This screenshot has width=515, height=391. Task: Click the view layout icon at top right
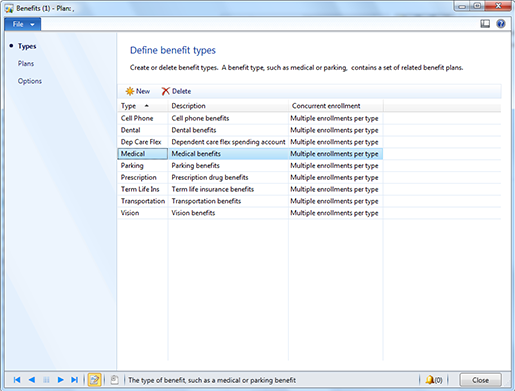click(x=485, y=24)
